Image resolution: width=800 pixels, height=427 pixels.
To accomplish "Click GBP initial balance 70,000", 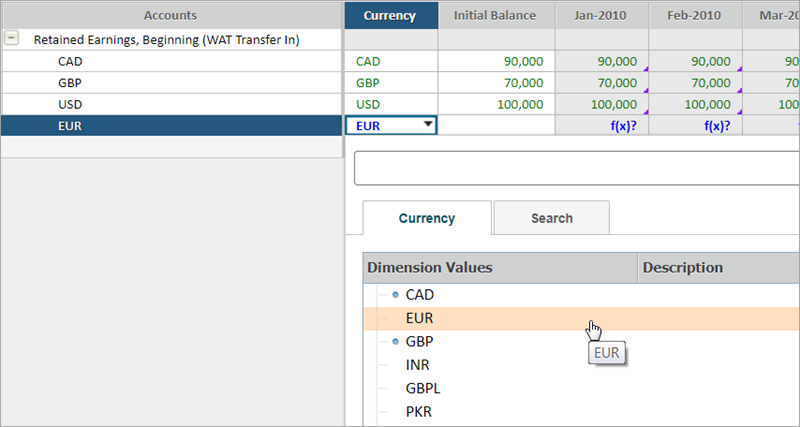I will [496, 83].
